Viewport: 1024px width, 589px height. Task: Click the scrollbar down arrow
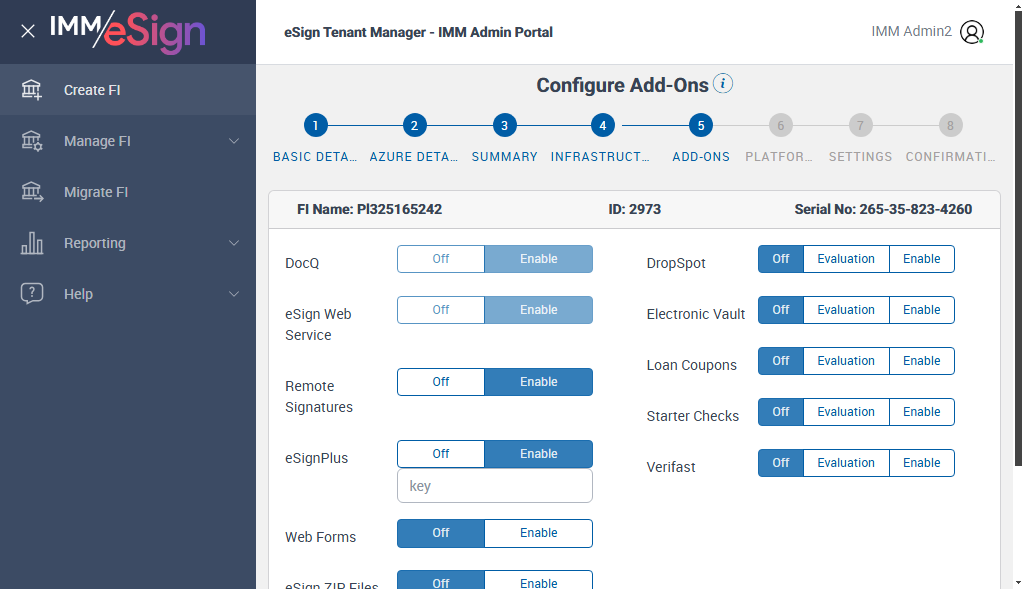pos(1018,582)
